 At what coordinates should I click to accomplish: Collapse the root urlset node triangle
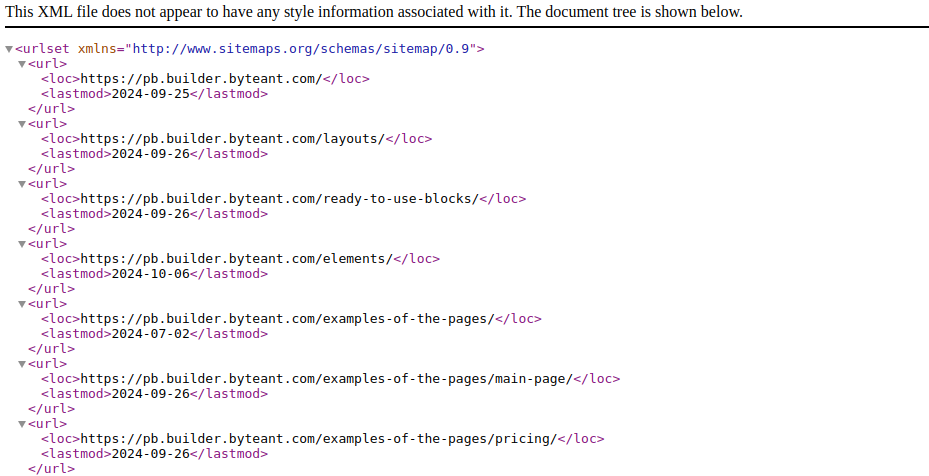pos(9,49)
